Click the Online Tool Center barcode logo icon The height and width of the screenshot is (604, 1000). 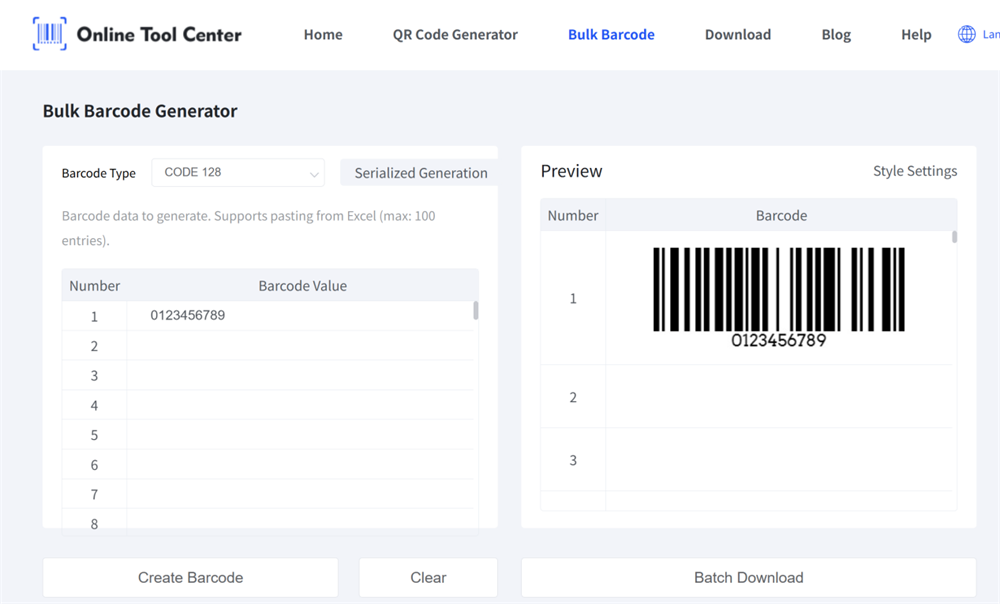click(50, 33)
